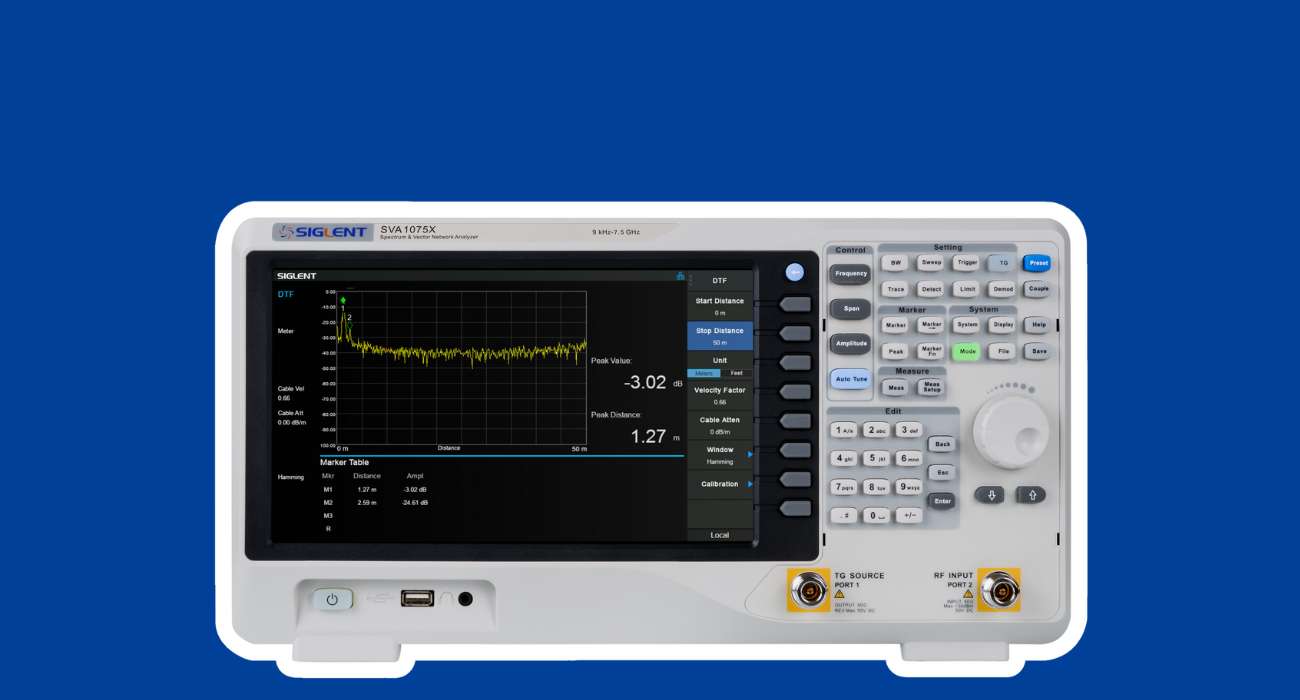Push the Span key

tap(851, 309)
